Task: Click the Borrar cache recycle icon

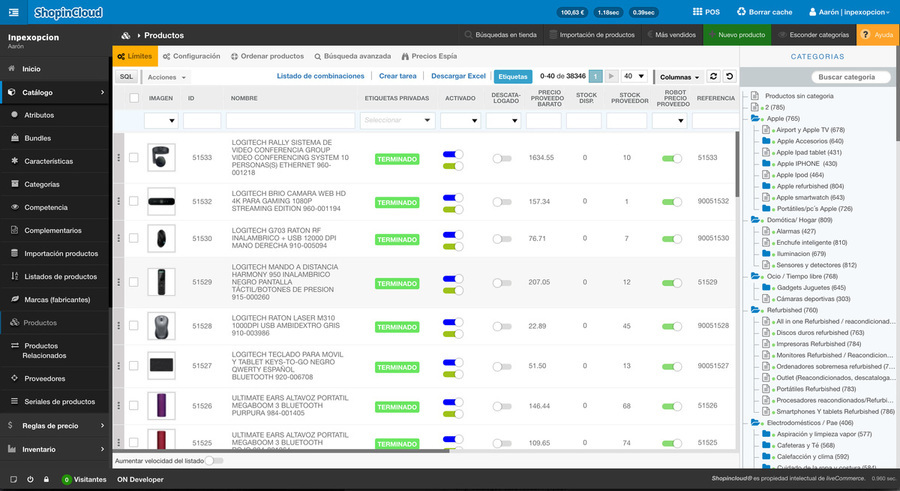Action: (x=741, y=11)
